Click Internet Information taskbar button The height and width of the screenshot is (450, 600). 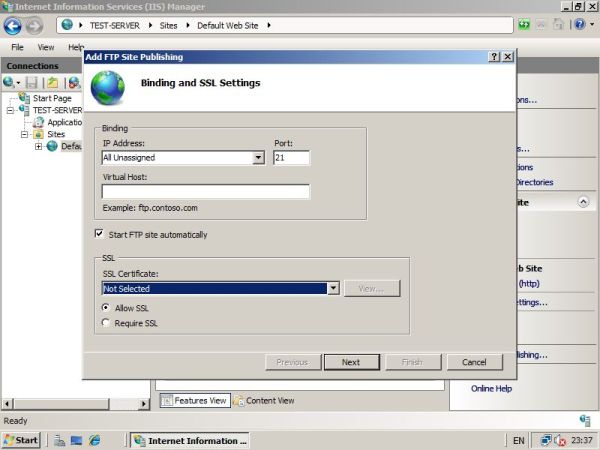click(190, 441)
